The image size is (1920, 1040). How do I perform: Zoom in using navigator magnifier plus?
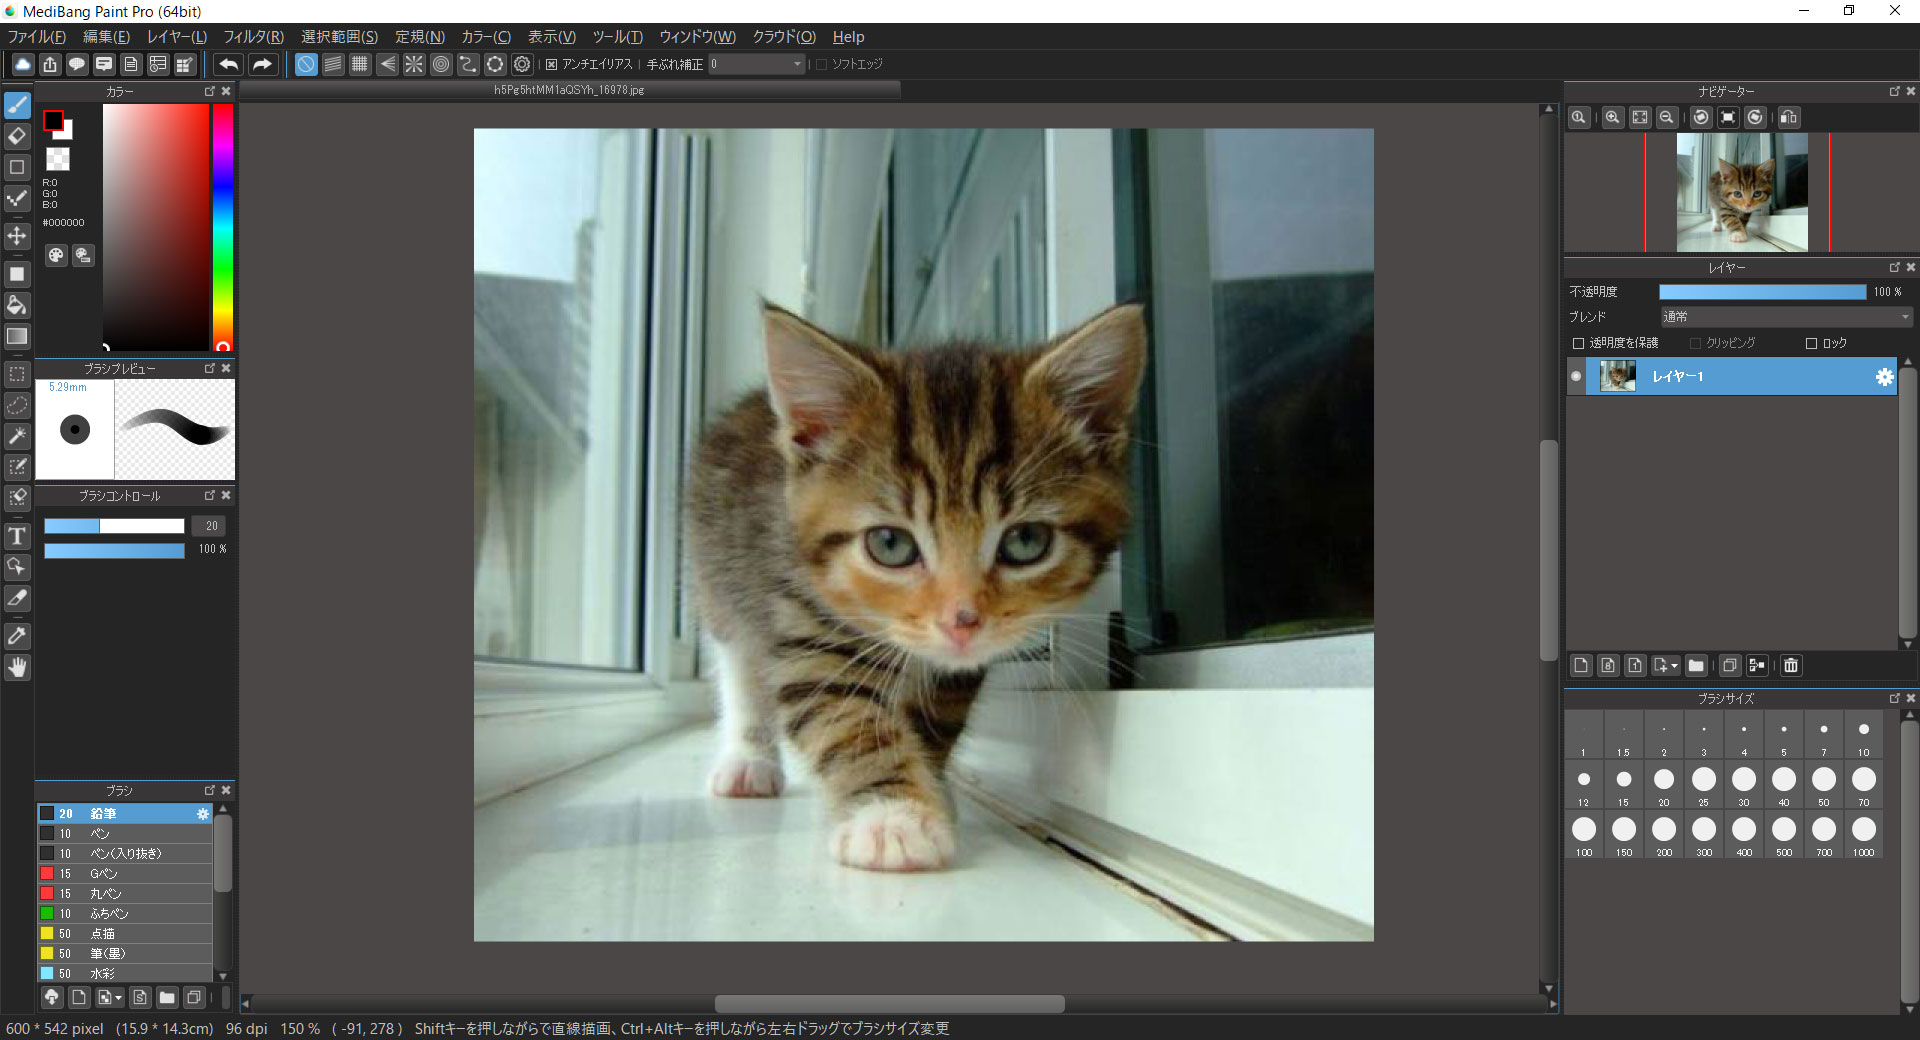point(1612,117)
